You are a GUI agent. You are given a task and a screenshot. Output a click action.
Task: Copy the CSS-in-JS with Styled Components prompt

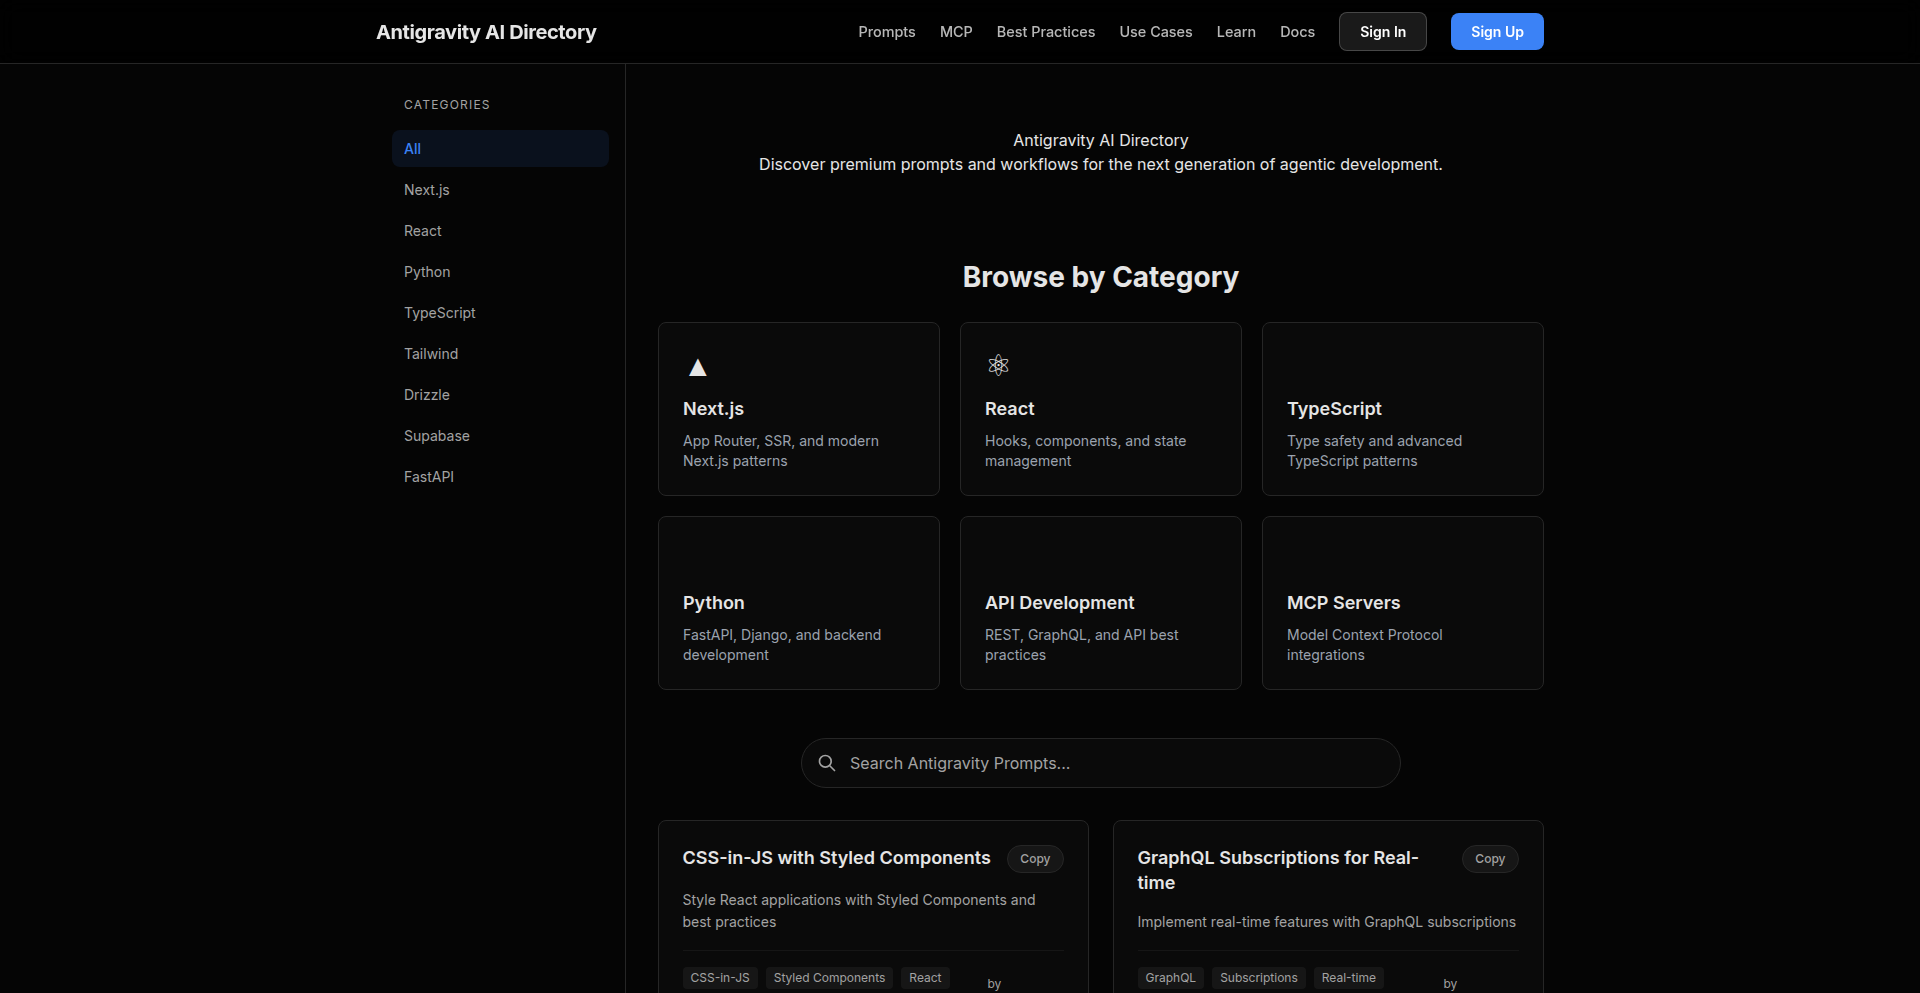coord(1034,859)
